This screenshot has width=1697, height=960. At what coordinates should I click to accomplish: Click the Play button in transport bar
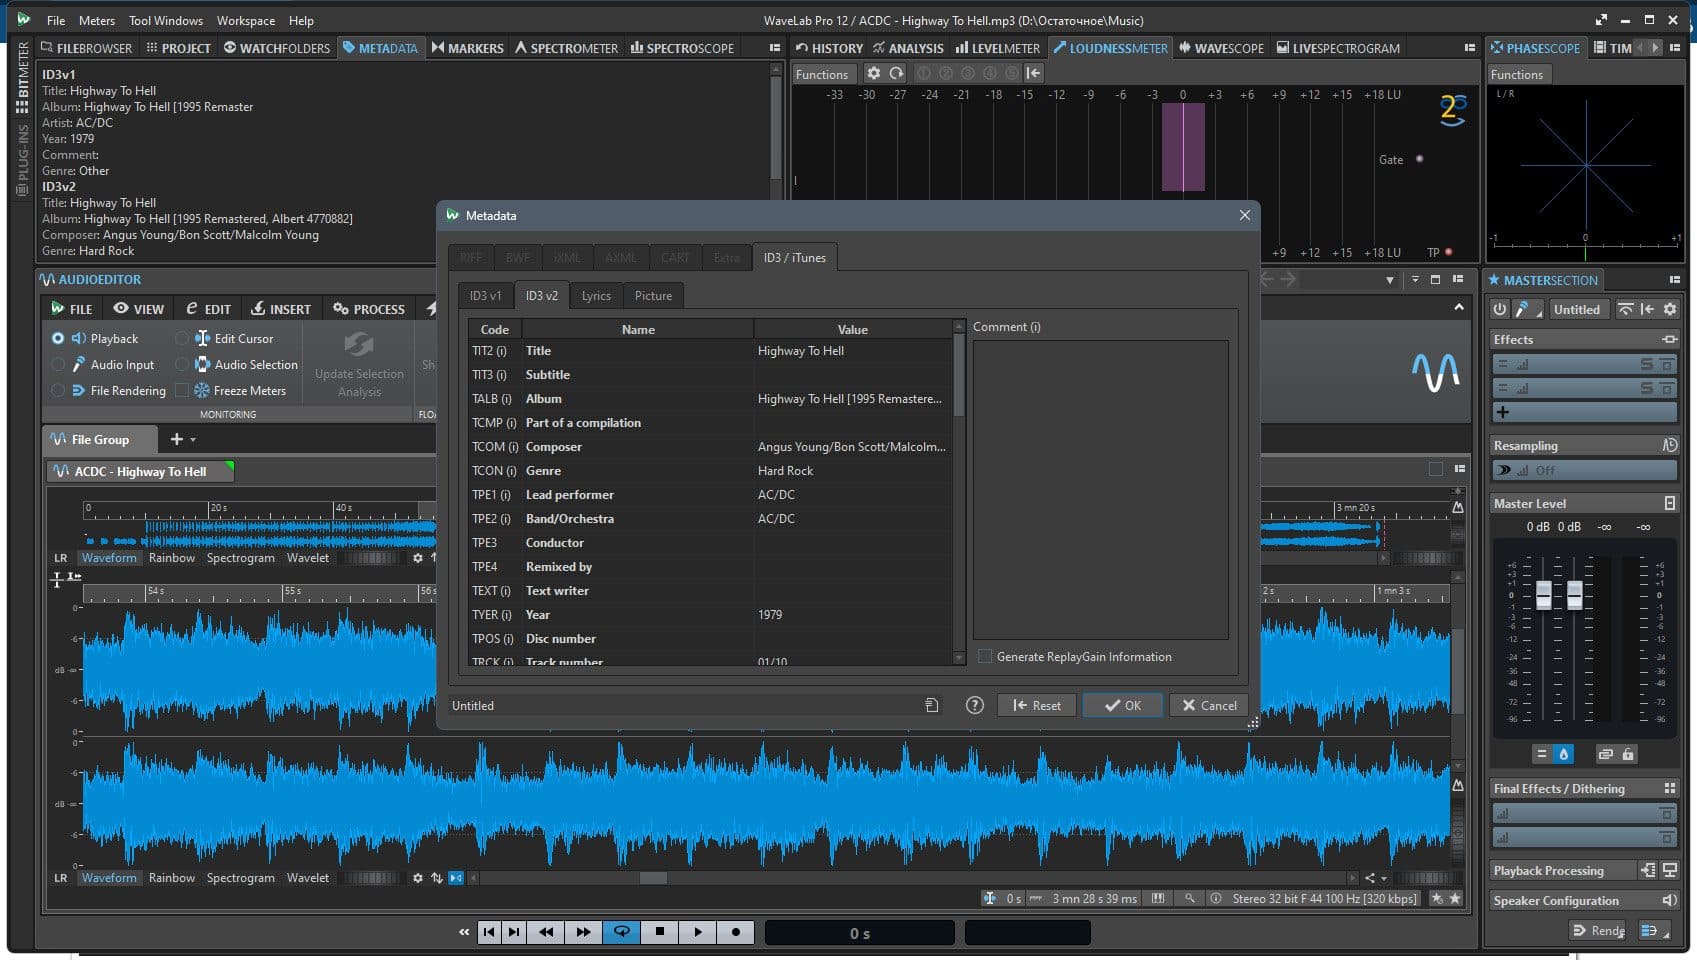tap(698, 932)
